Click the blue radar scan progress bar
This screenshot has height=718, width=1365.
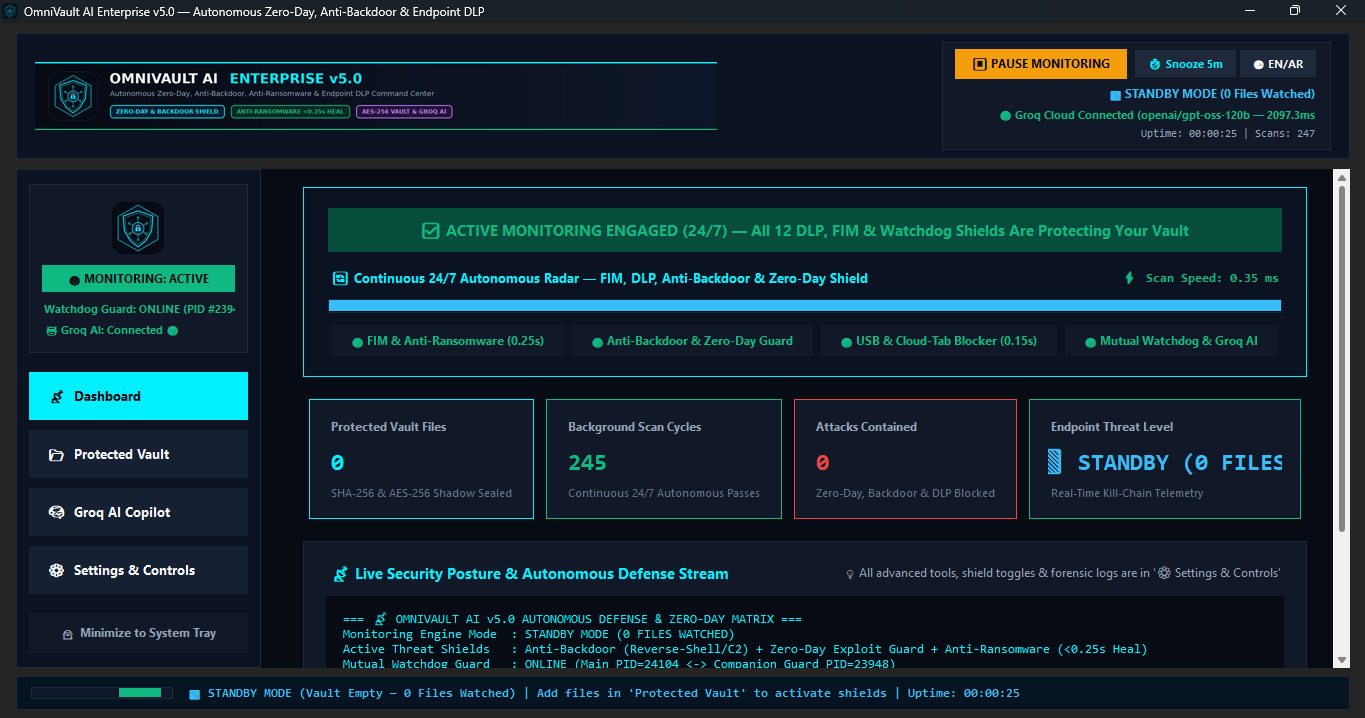pos(804,306)
